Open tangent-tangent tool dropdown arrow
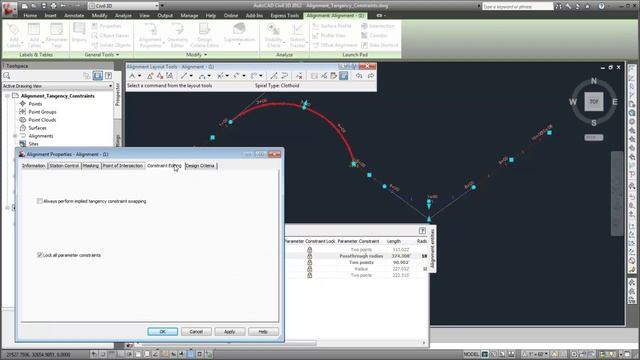 coord(139,76)
